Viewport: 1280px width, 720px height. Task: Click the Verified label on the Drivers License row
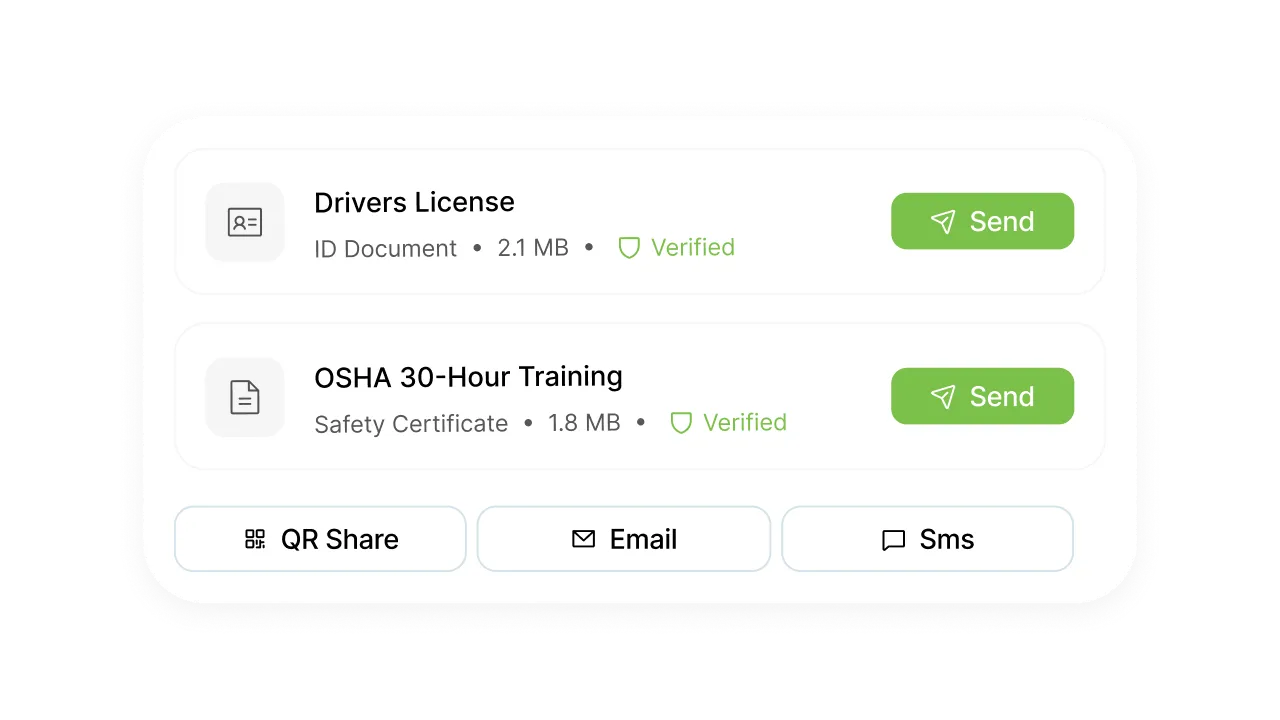(693, 247)
